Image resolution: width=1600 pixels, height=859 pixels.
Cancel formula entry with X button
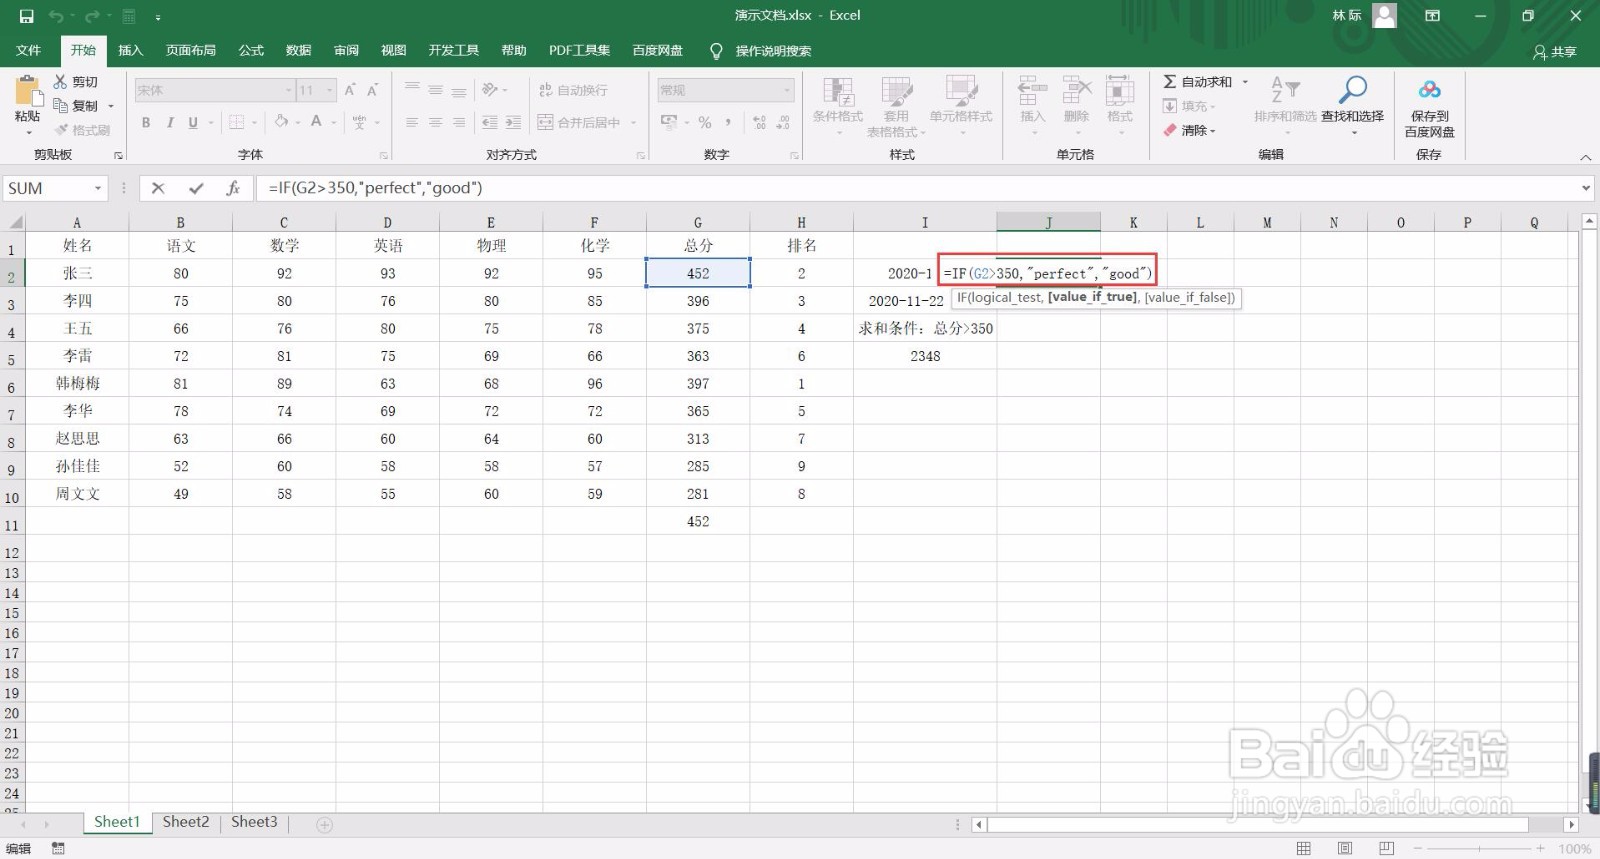pos(158,188)
